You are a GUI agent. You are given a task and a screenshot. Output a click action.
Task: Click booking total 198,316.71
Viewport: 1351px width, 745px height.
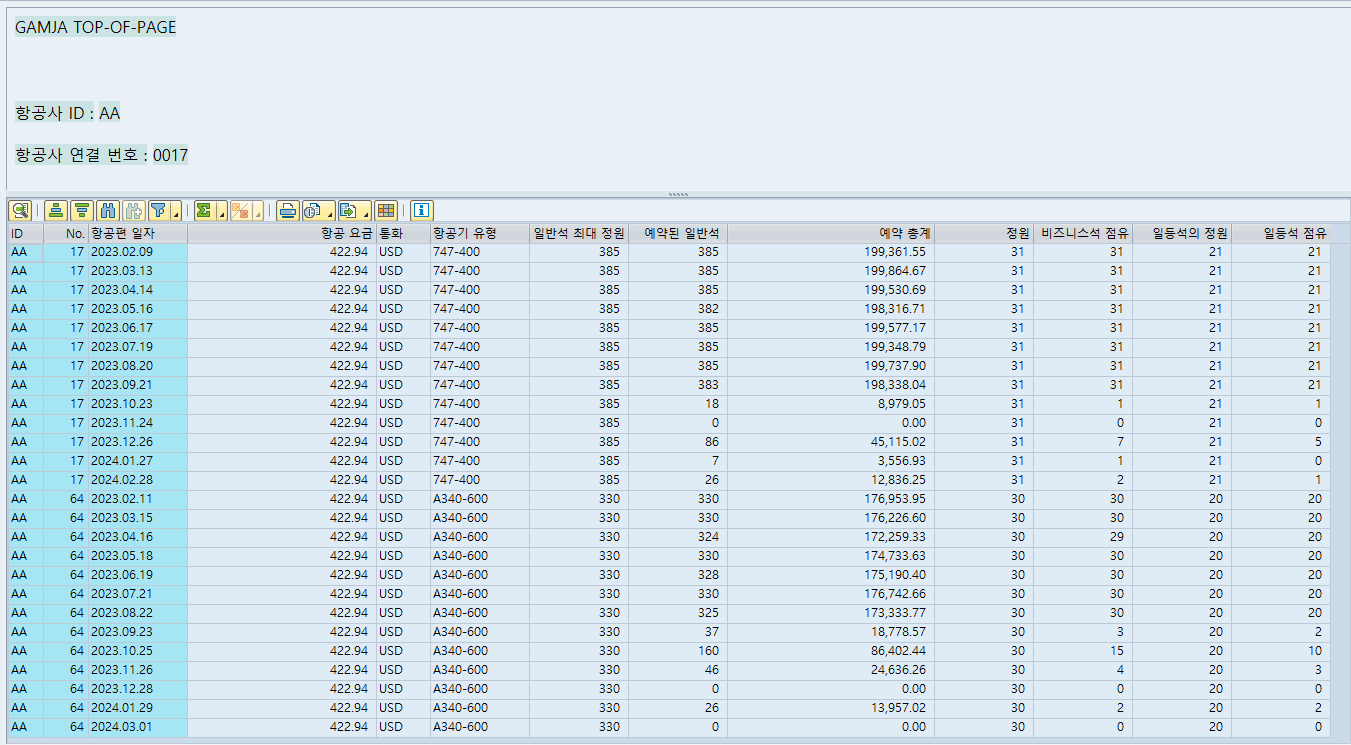[x=830, y=309]
